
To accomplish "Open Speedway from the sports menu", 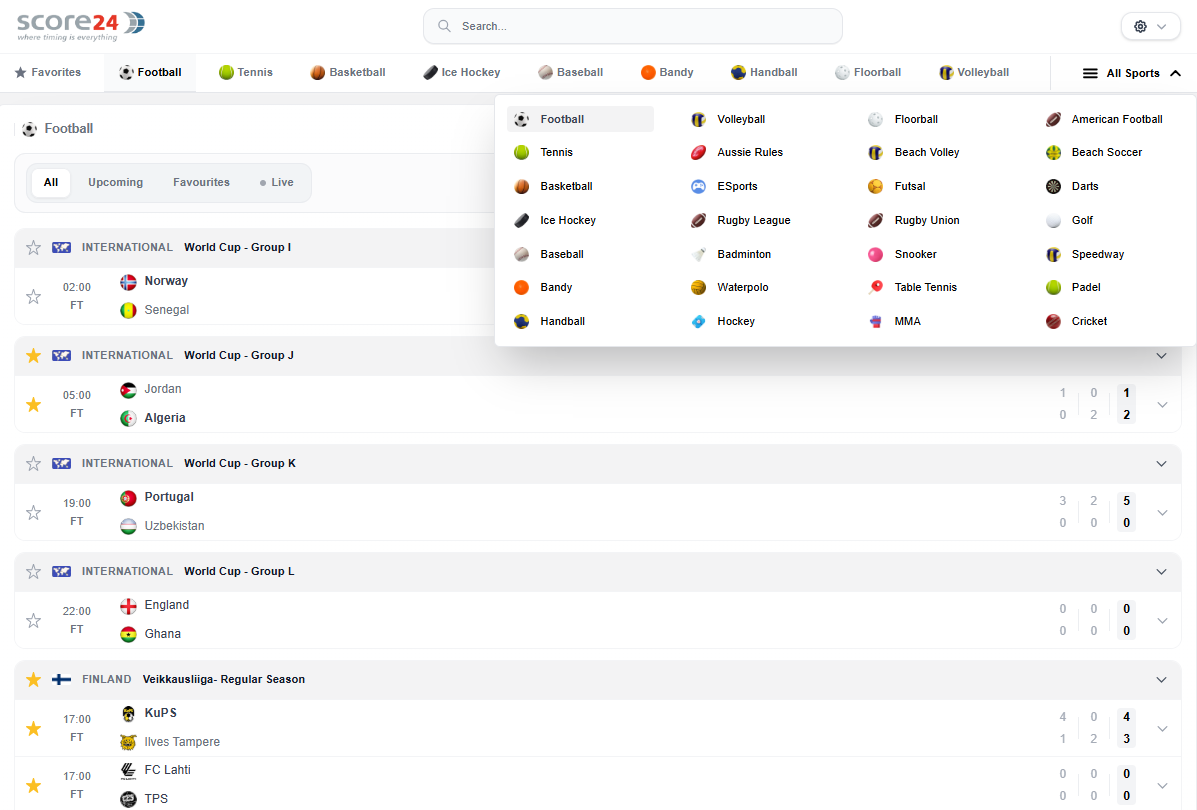I will [1085, 254].
